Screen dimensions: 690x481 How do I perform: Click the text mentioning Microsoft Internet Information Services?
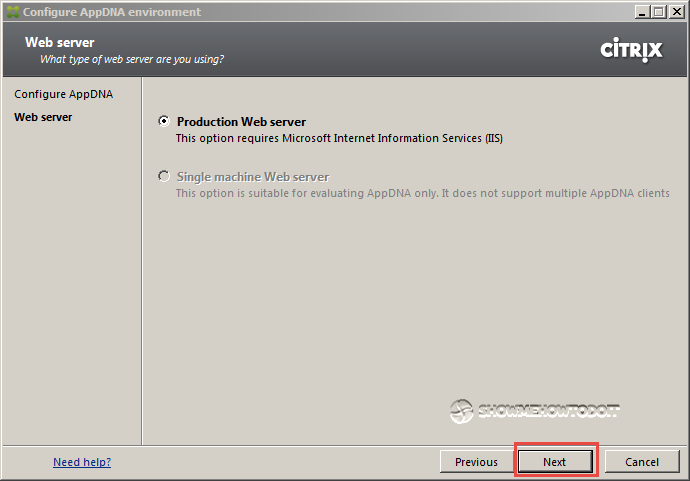click(339, 138)
